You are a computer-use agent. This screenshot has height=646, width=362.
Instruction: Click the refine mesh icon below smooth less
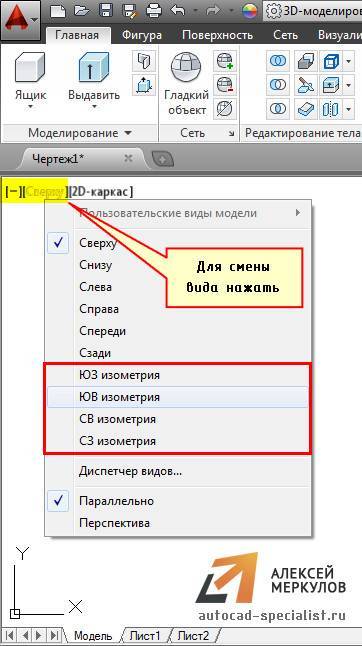[x=225, y=109]
